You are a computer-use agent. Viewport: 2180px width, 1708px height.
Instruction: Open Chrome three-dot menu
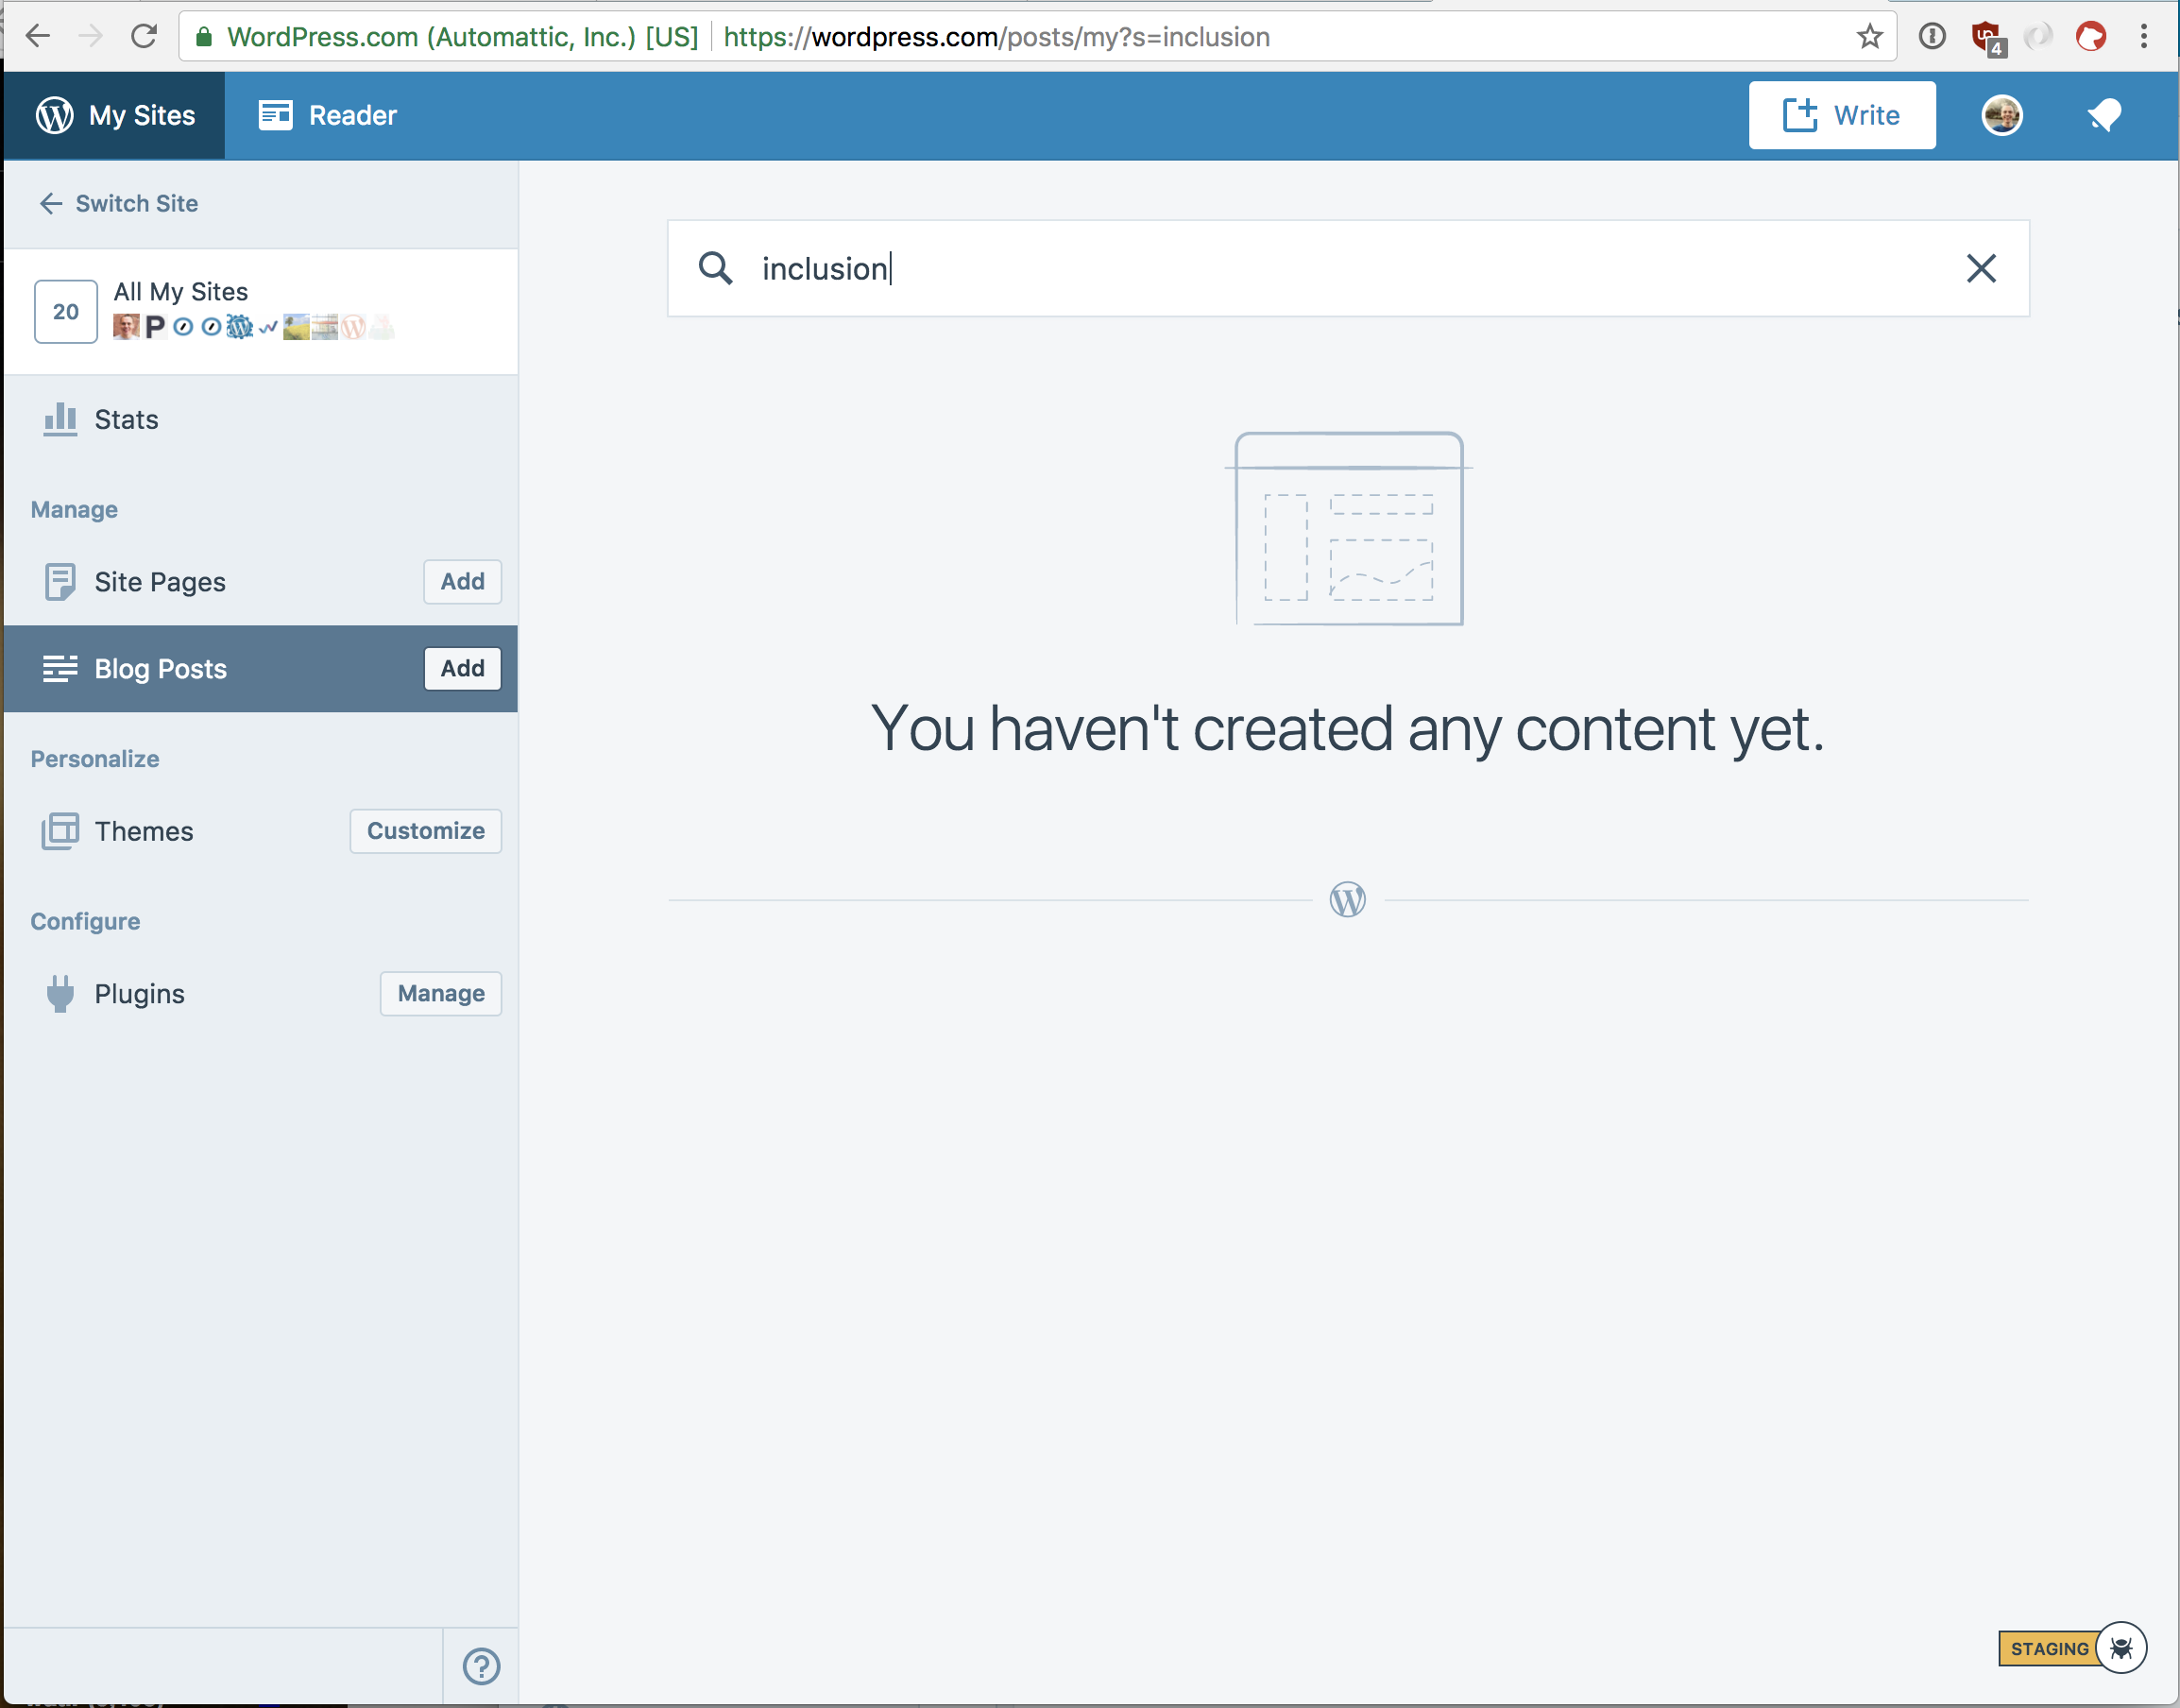point(2143,37)
